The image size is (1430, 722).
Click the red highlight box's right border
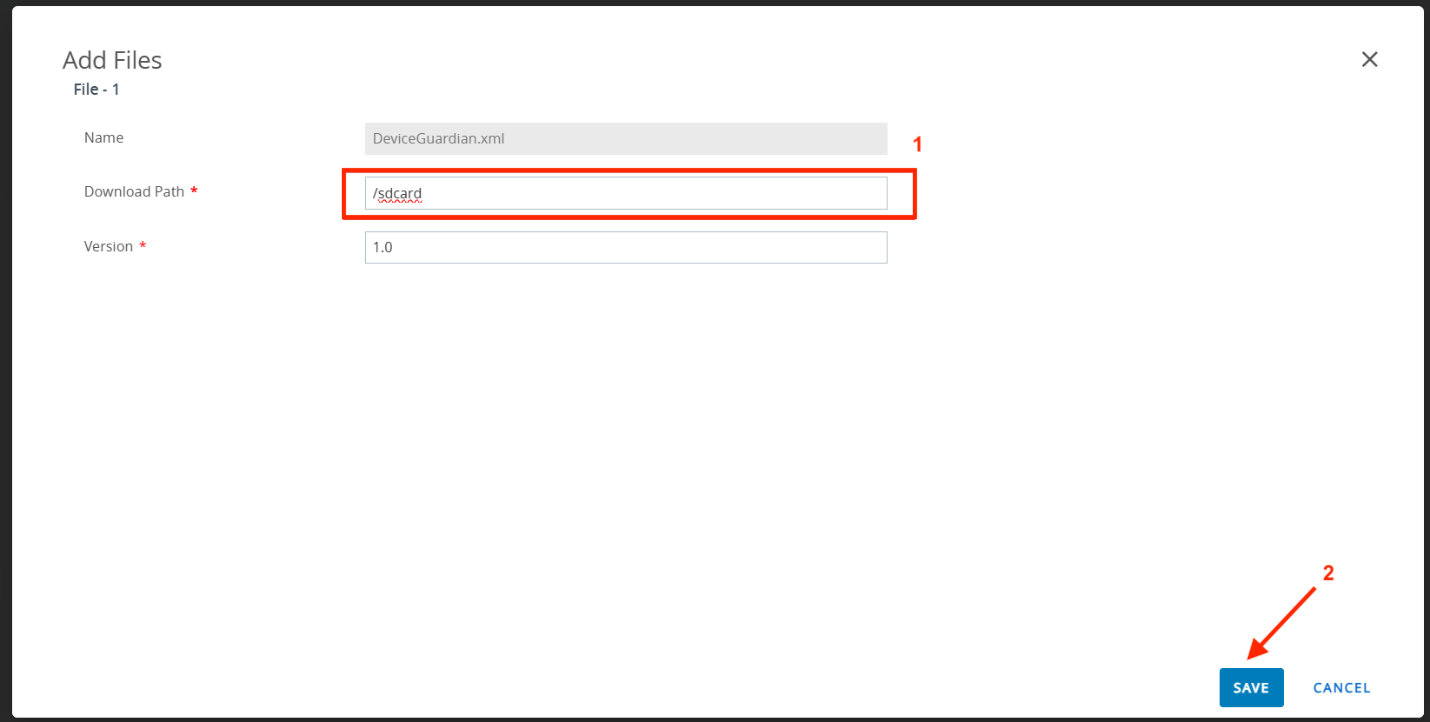tap(915, 194)
